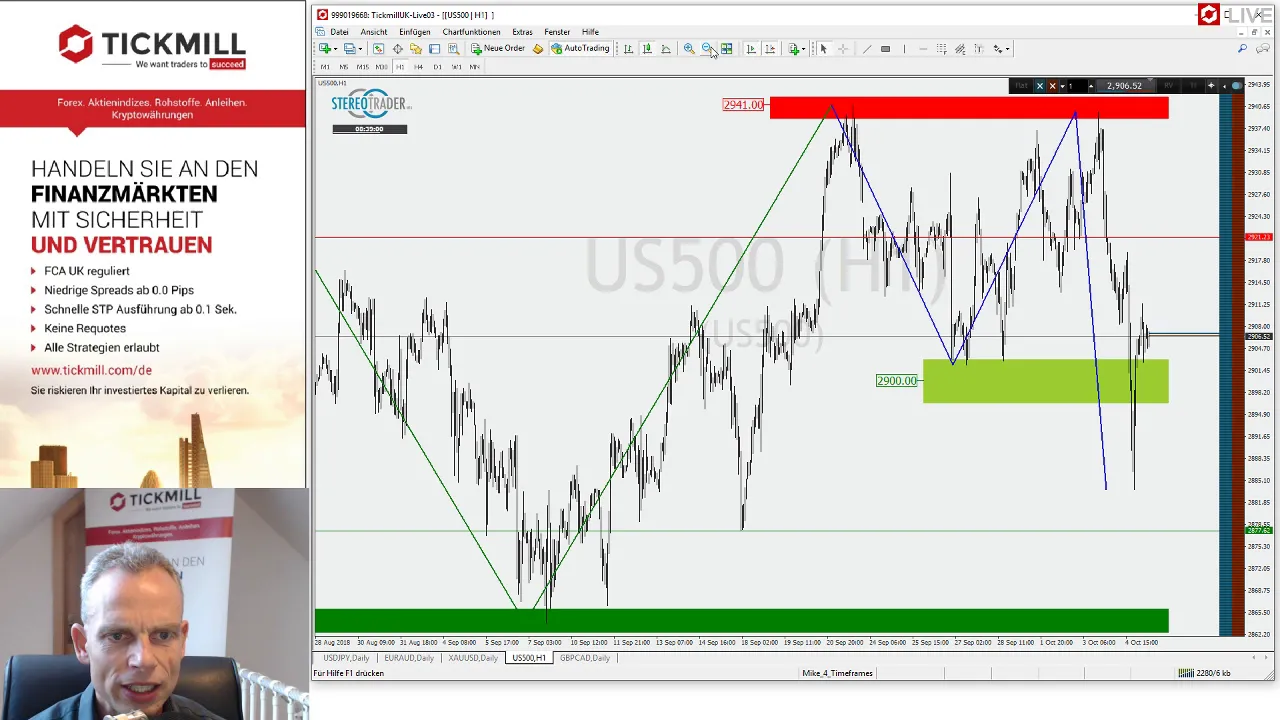Select the M1 timeframe

(x=325, y=66)
